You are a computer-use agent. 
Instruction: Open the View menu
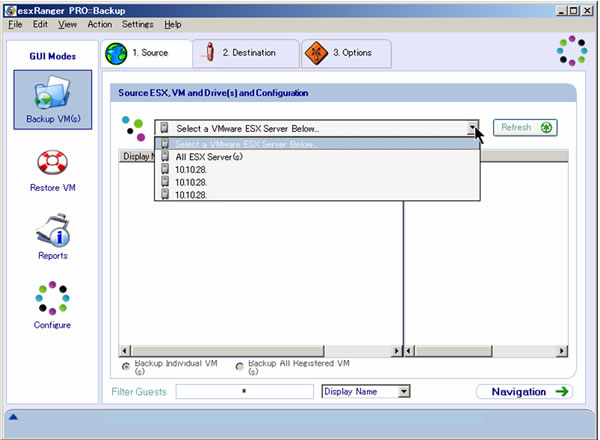coord(67,24)
